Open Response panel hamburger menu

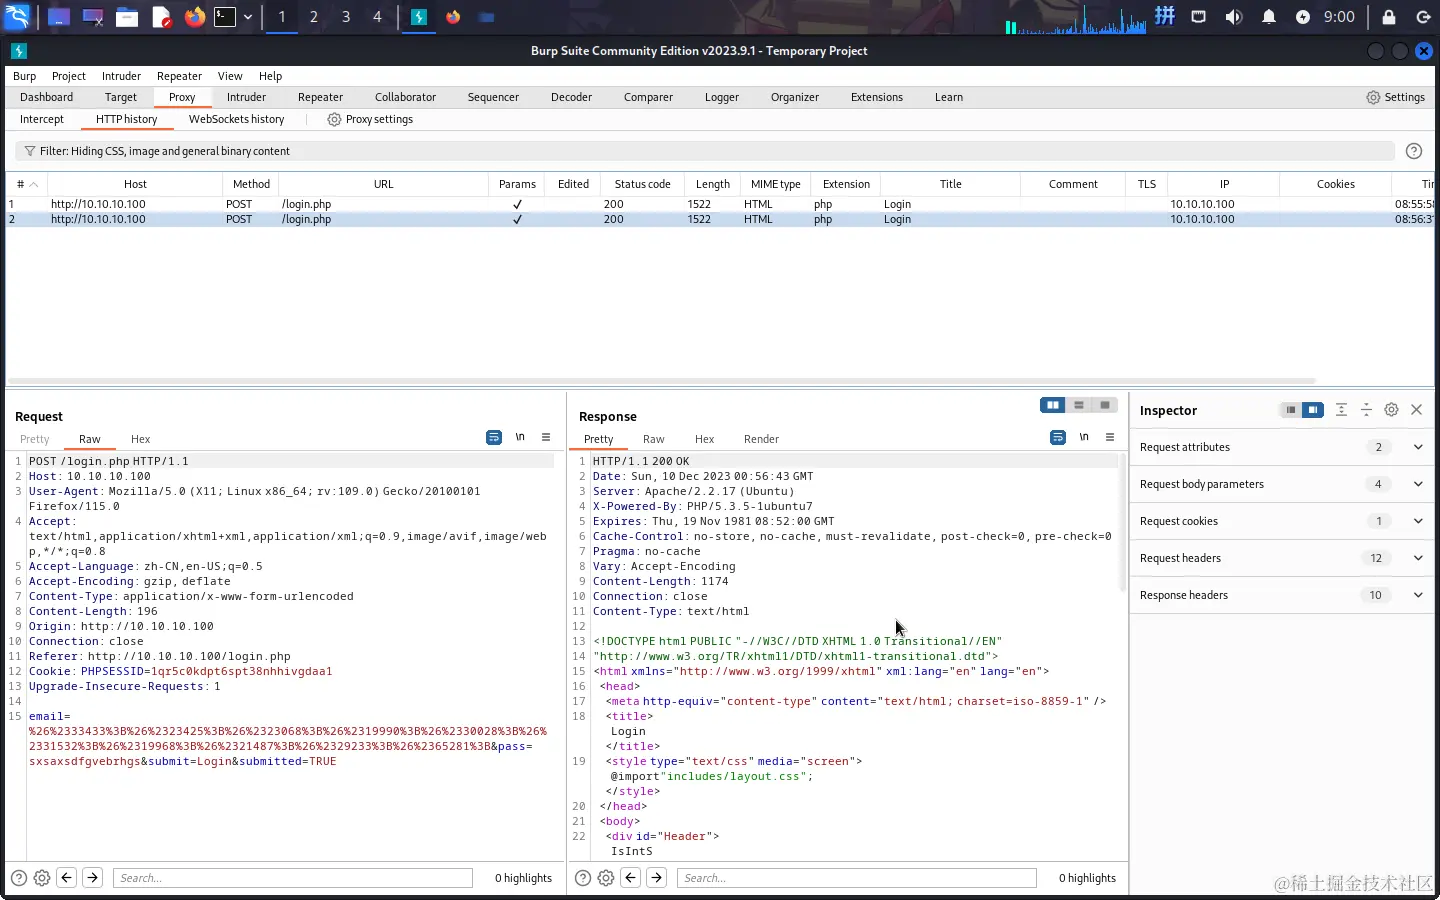[x=1110, y=437]
